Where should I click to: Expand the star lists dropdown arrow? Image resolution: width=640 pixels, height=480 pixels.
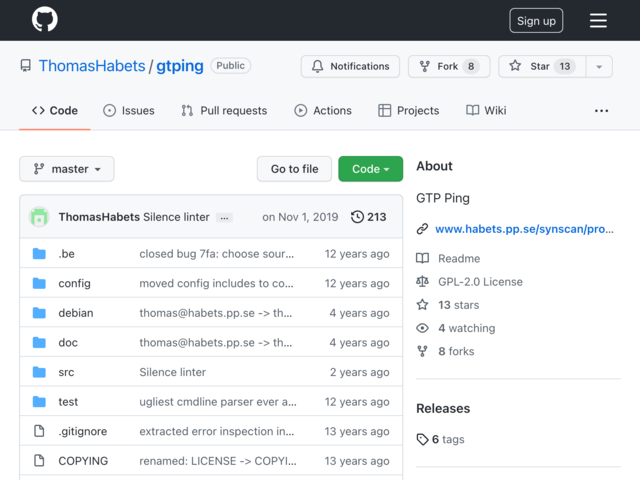[599, 66]
